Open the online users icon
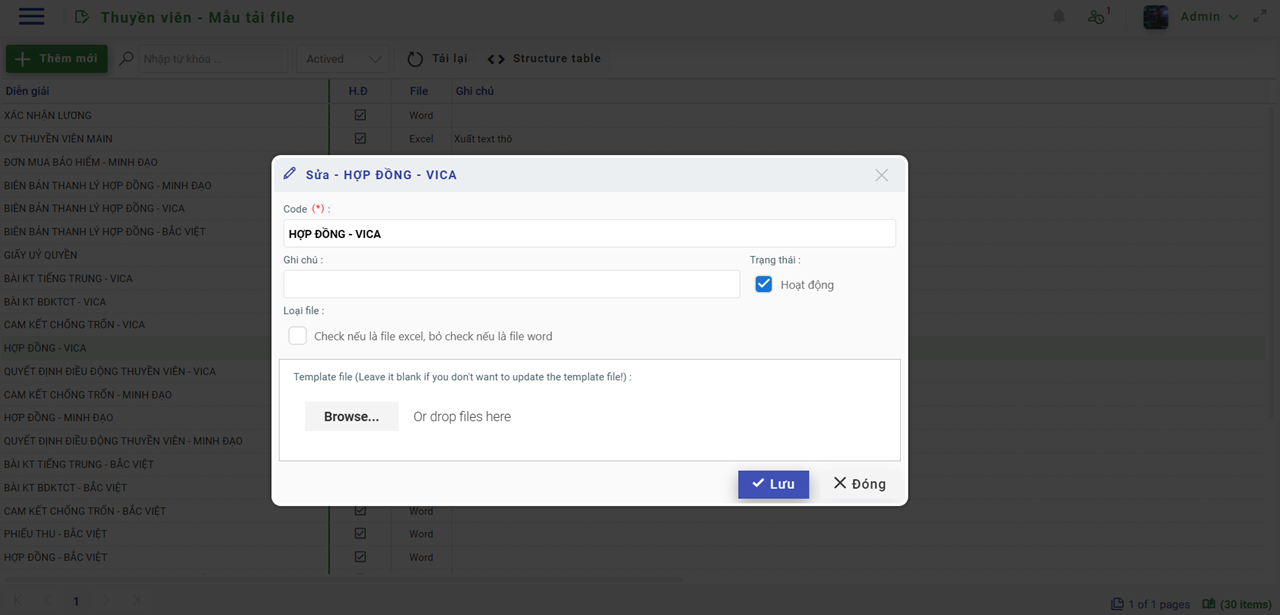 pos(1097,17)
